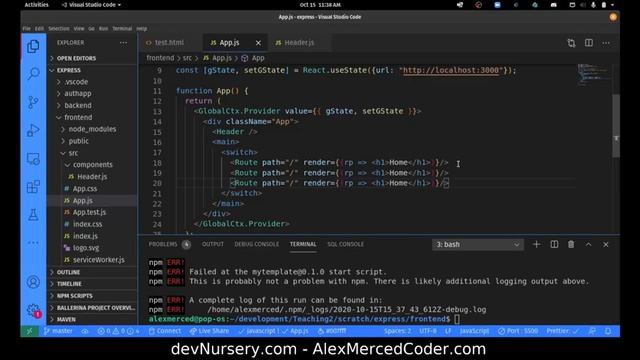Click the master branch indicator
This screenshot has height=360, width=640.
58,331
